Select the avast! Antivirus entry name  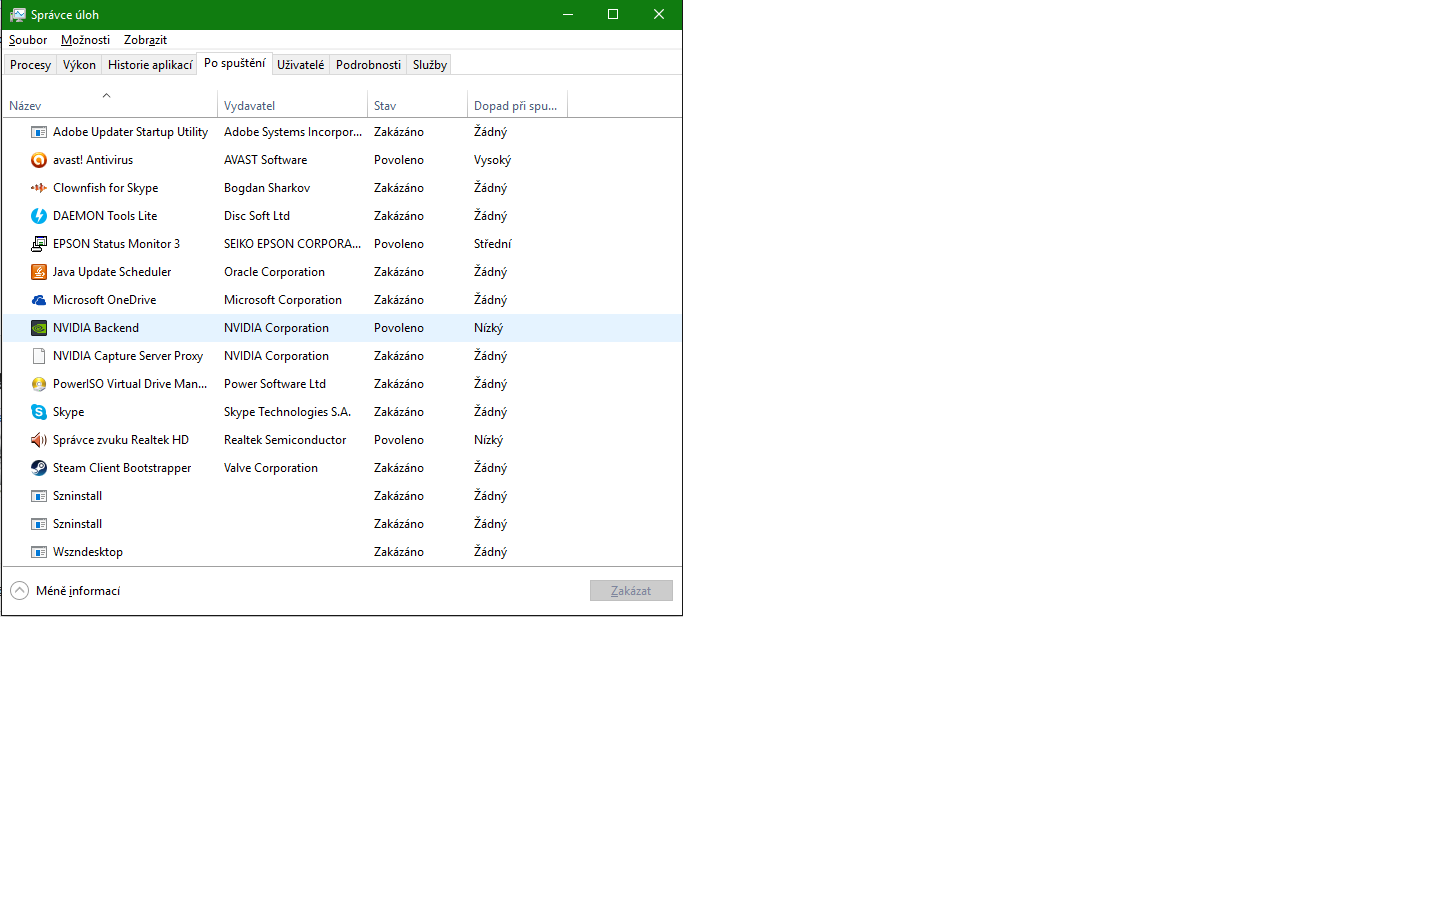coord(93,160)
